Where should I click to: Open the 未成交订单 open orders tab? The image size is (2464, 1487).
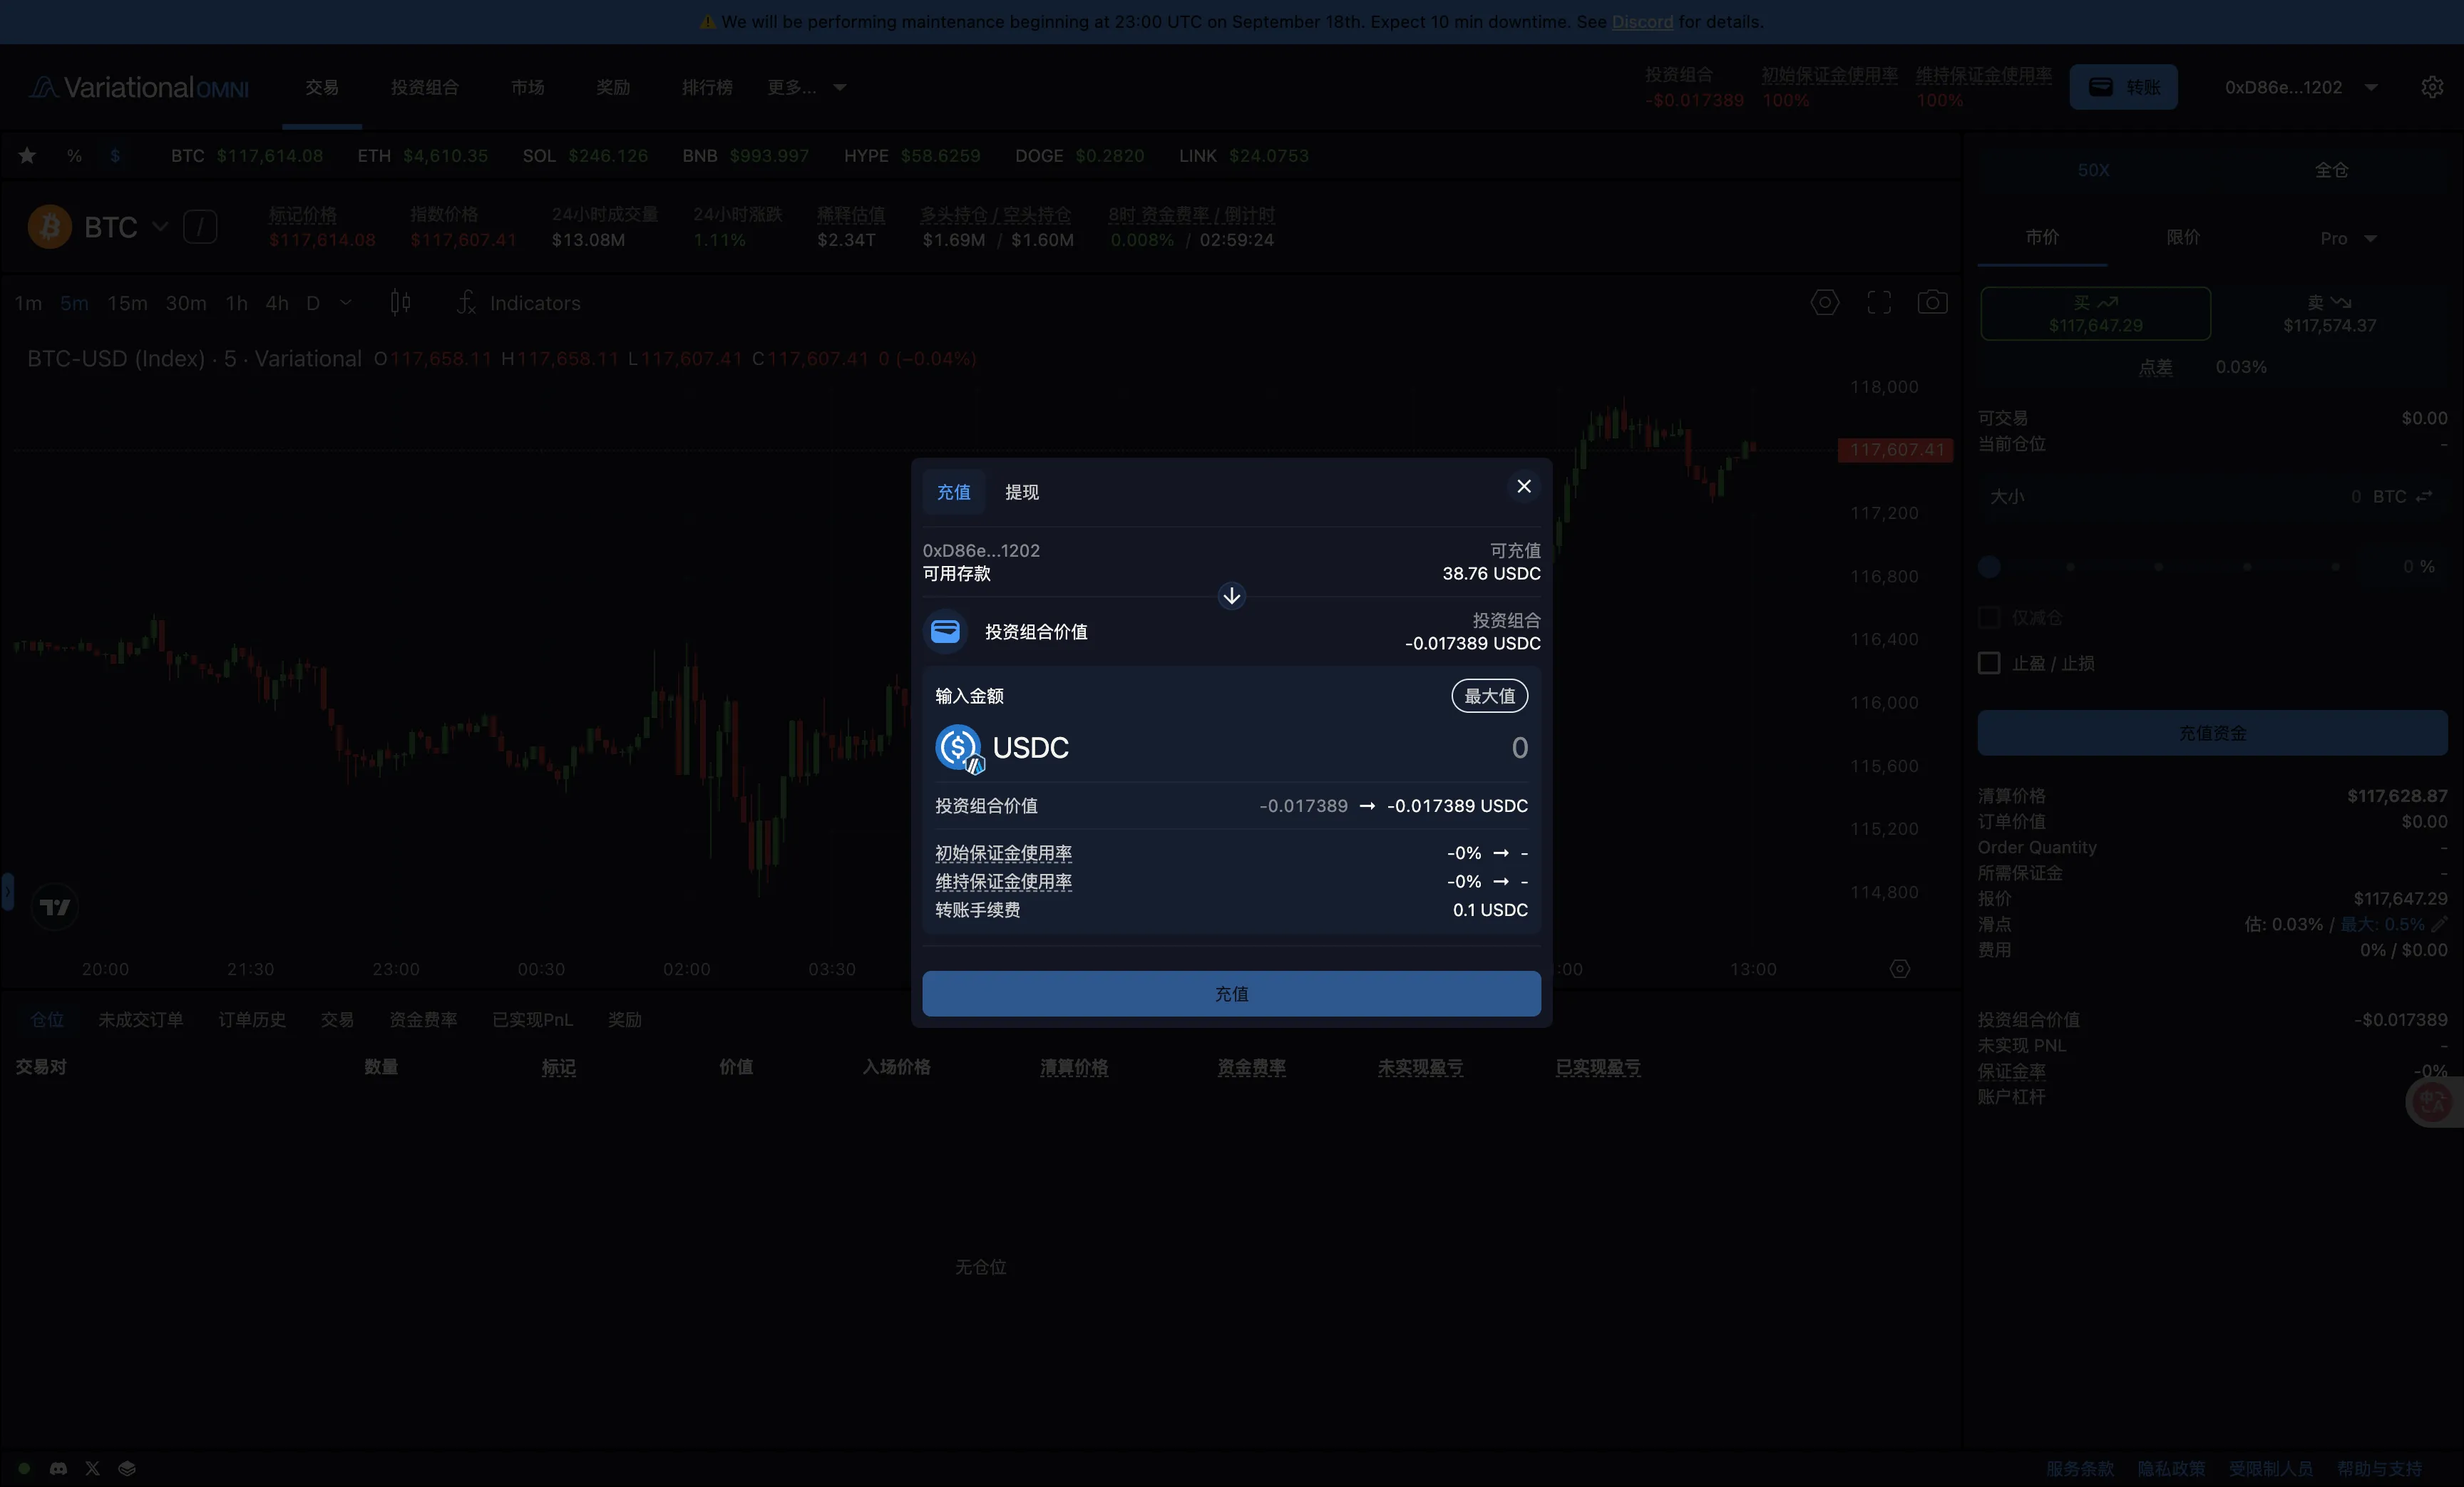141,1019
